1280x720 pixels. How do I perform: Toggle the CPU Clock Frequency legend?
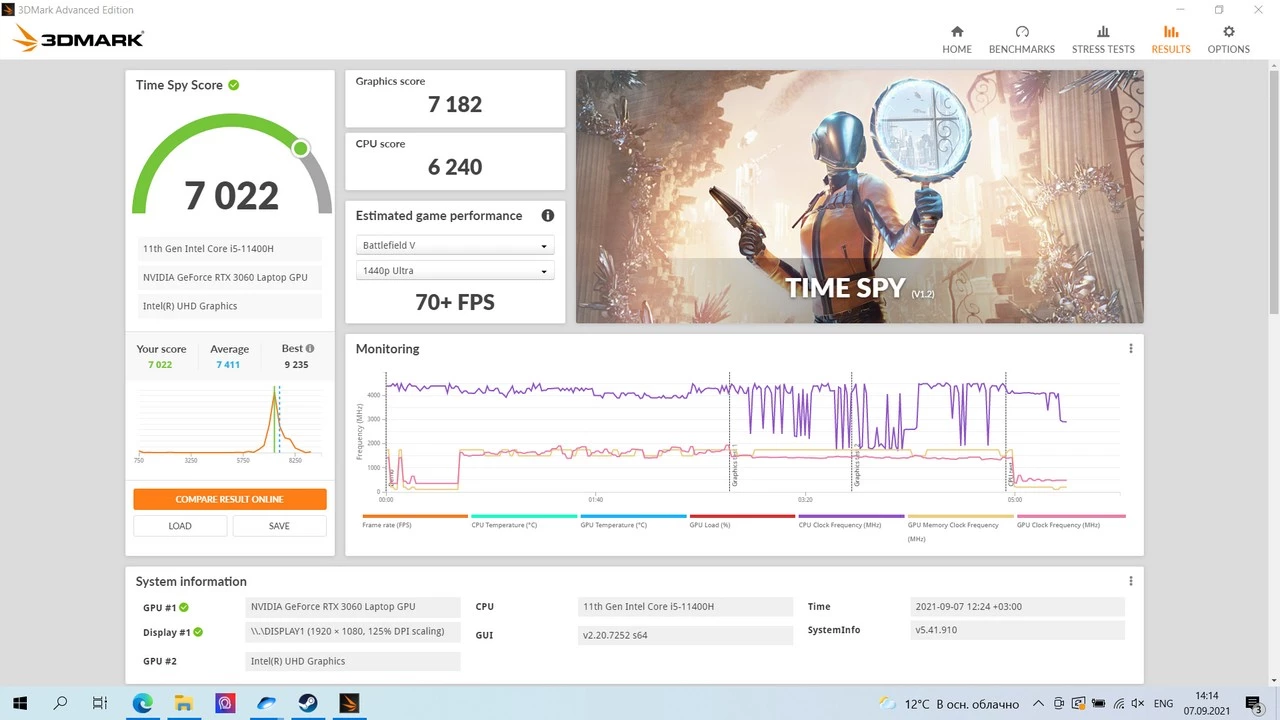pyautogui.click(x=851, y=521)
